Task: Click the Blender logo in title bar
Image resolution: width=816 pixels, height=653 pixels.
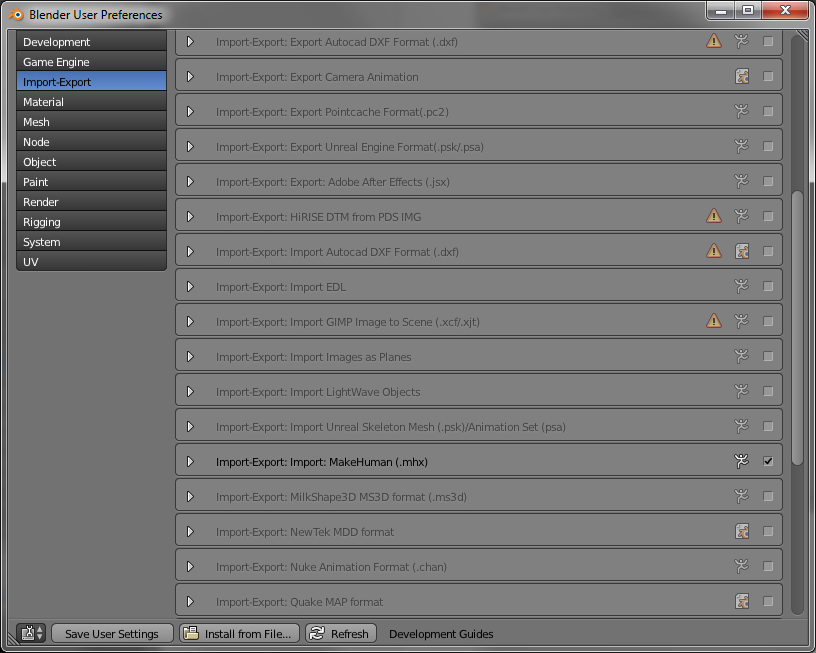Action: tap(16, 15)
